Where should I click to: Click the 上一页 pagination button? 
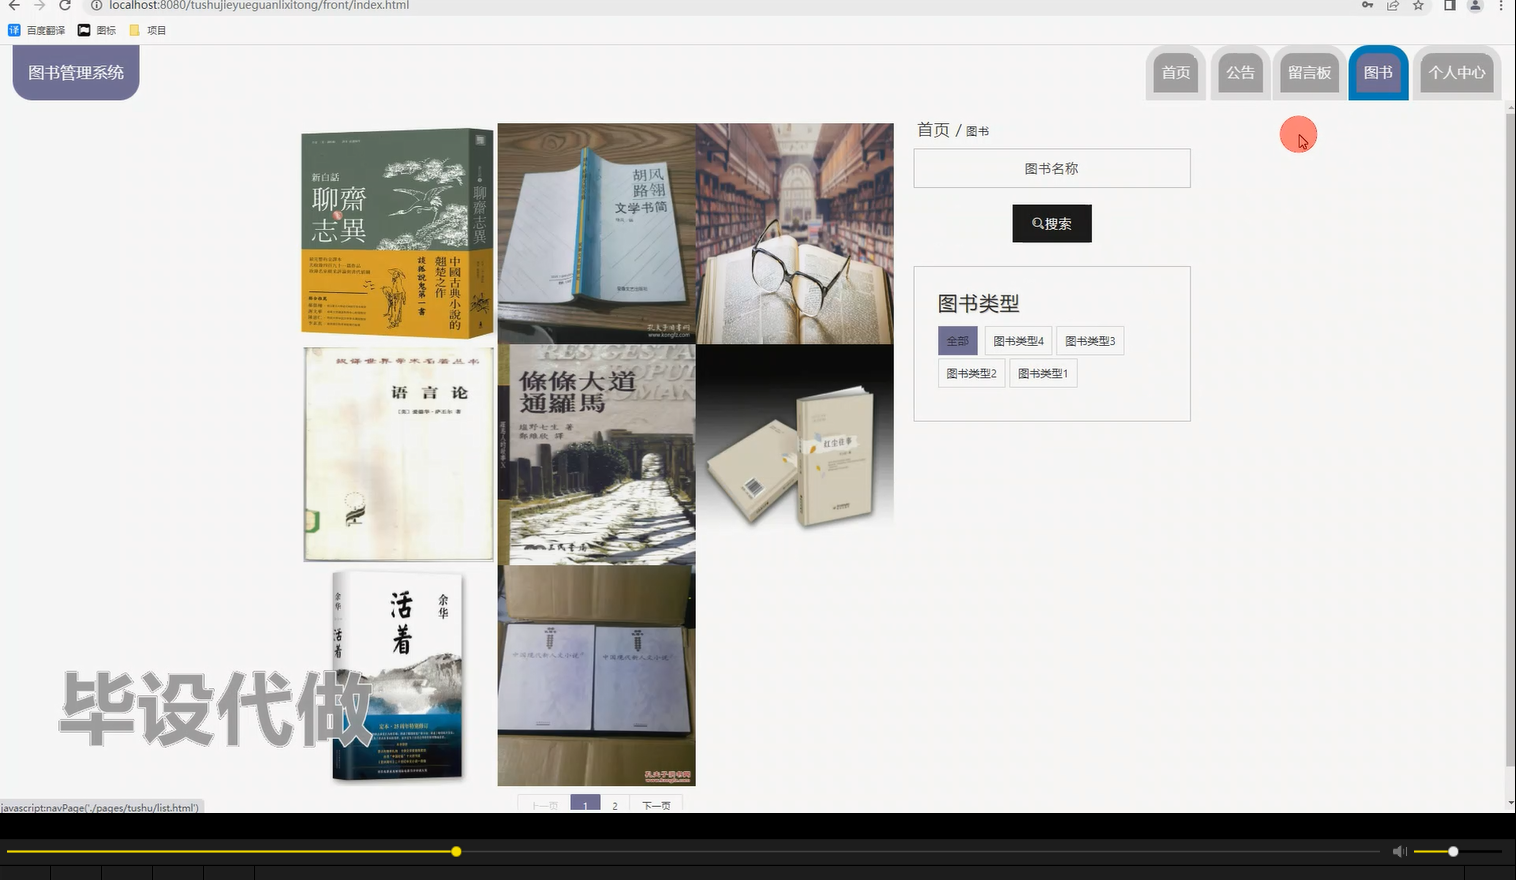[544, 805]
